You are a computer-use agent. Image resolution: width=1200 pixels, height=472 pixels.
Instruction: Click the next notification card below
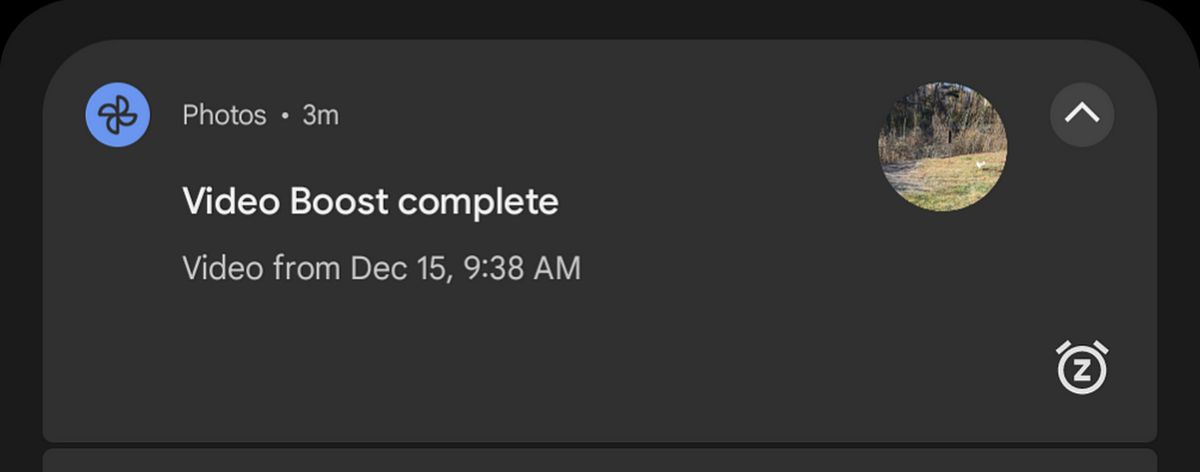[x=600, y=461]
